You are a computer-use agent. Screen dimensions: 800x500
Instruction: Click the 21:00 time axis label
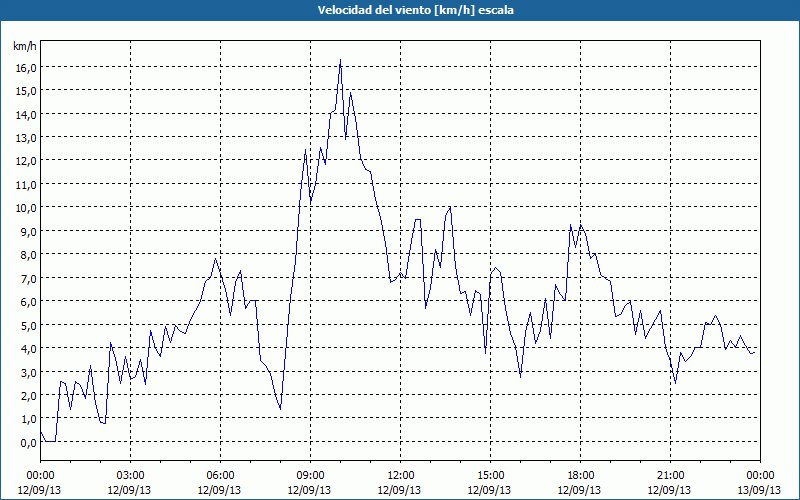tap(670, 476)
